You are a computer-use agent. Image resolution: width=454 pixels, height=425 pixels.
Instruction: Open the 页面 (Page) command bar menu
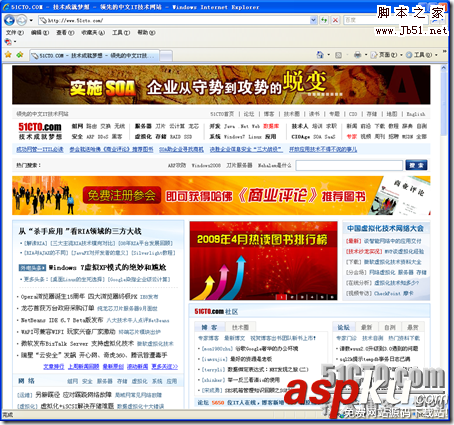pyautogui.click(x=386, y=55)
